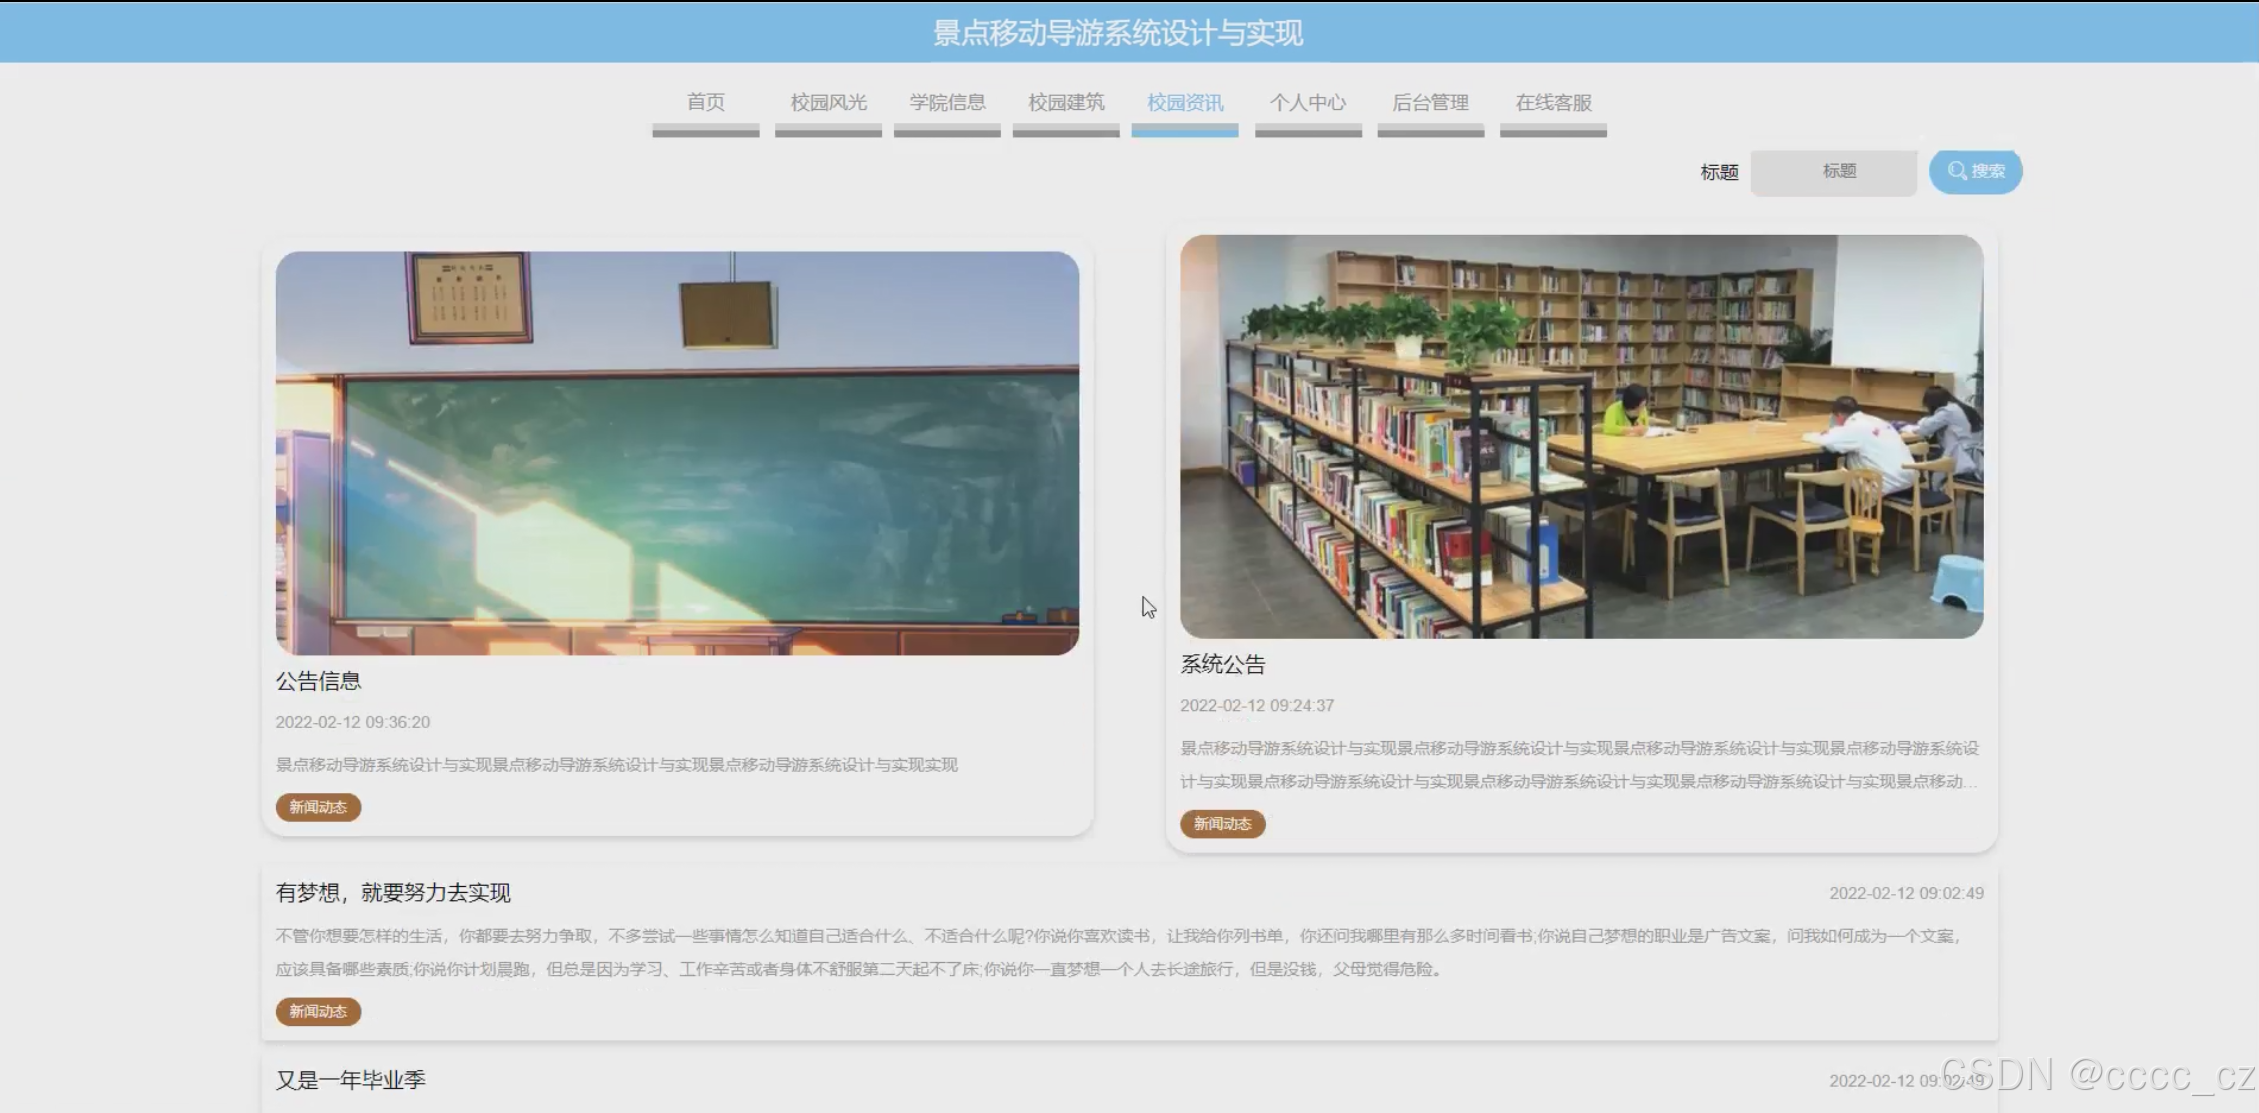
Task: Open the 个人中心 tab
Action: coord(1308,102)
